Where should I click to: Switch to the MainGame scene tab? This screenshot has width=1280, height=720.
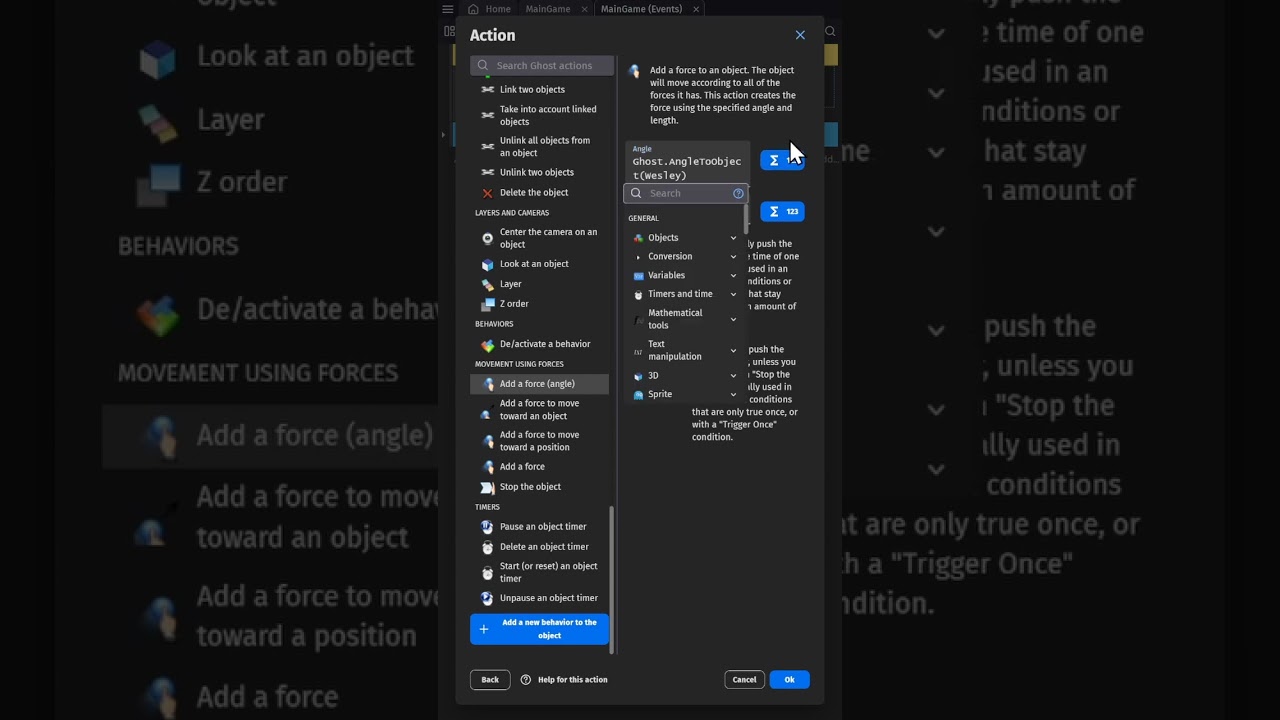548,9
